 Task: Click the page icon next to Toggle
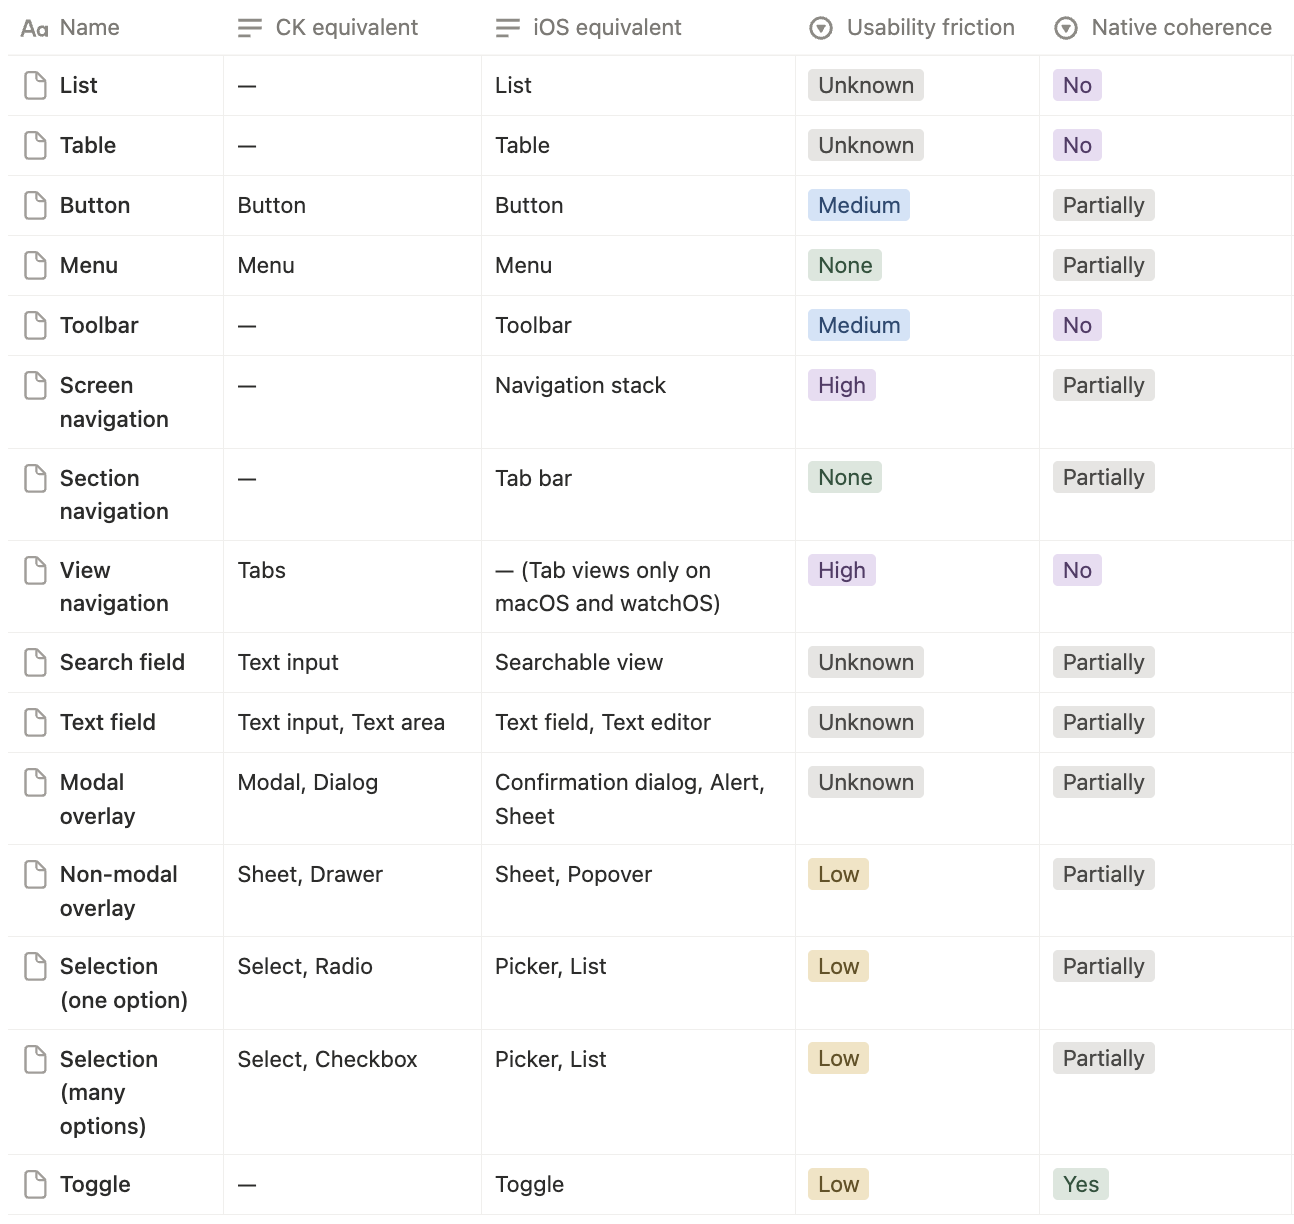click(x=35, y=1184)
